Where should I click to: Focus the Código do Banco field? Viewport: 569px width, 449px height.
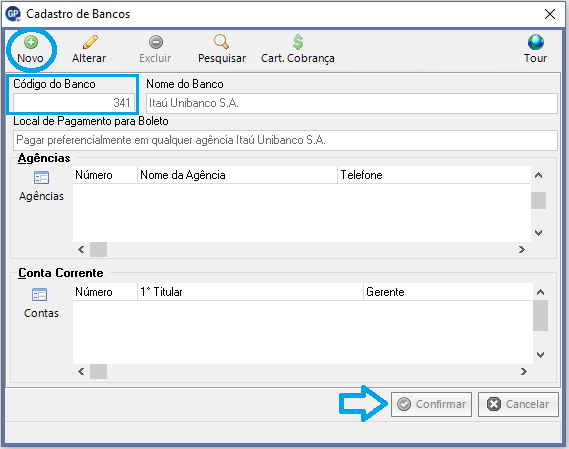coord(74,103)
